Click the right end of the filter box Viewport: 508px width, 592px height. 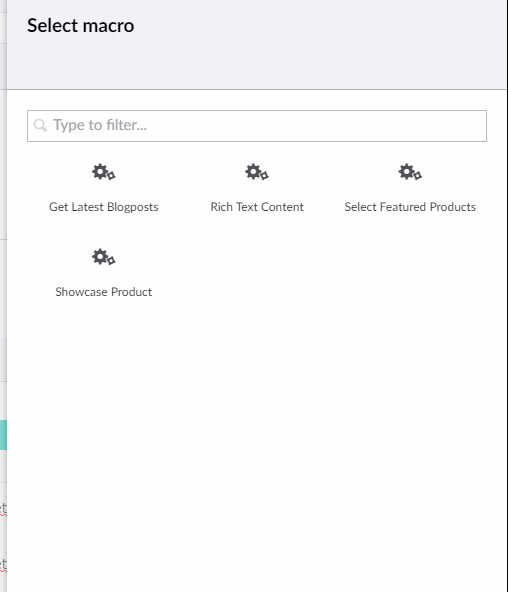(x=472, y=126)
